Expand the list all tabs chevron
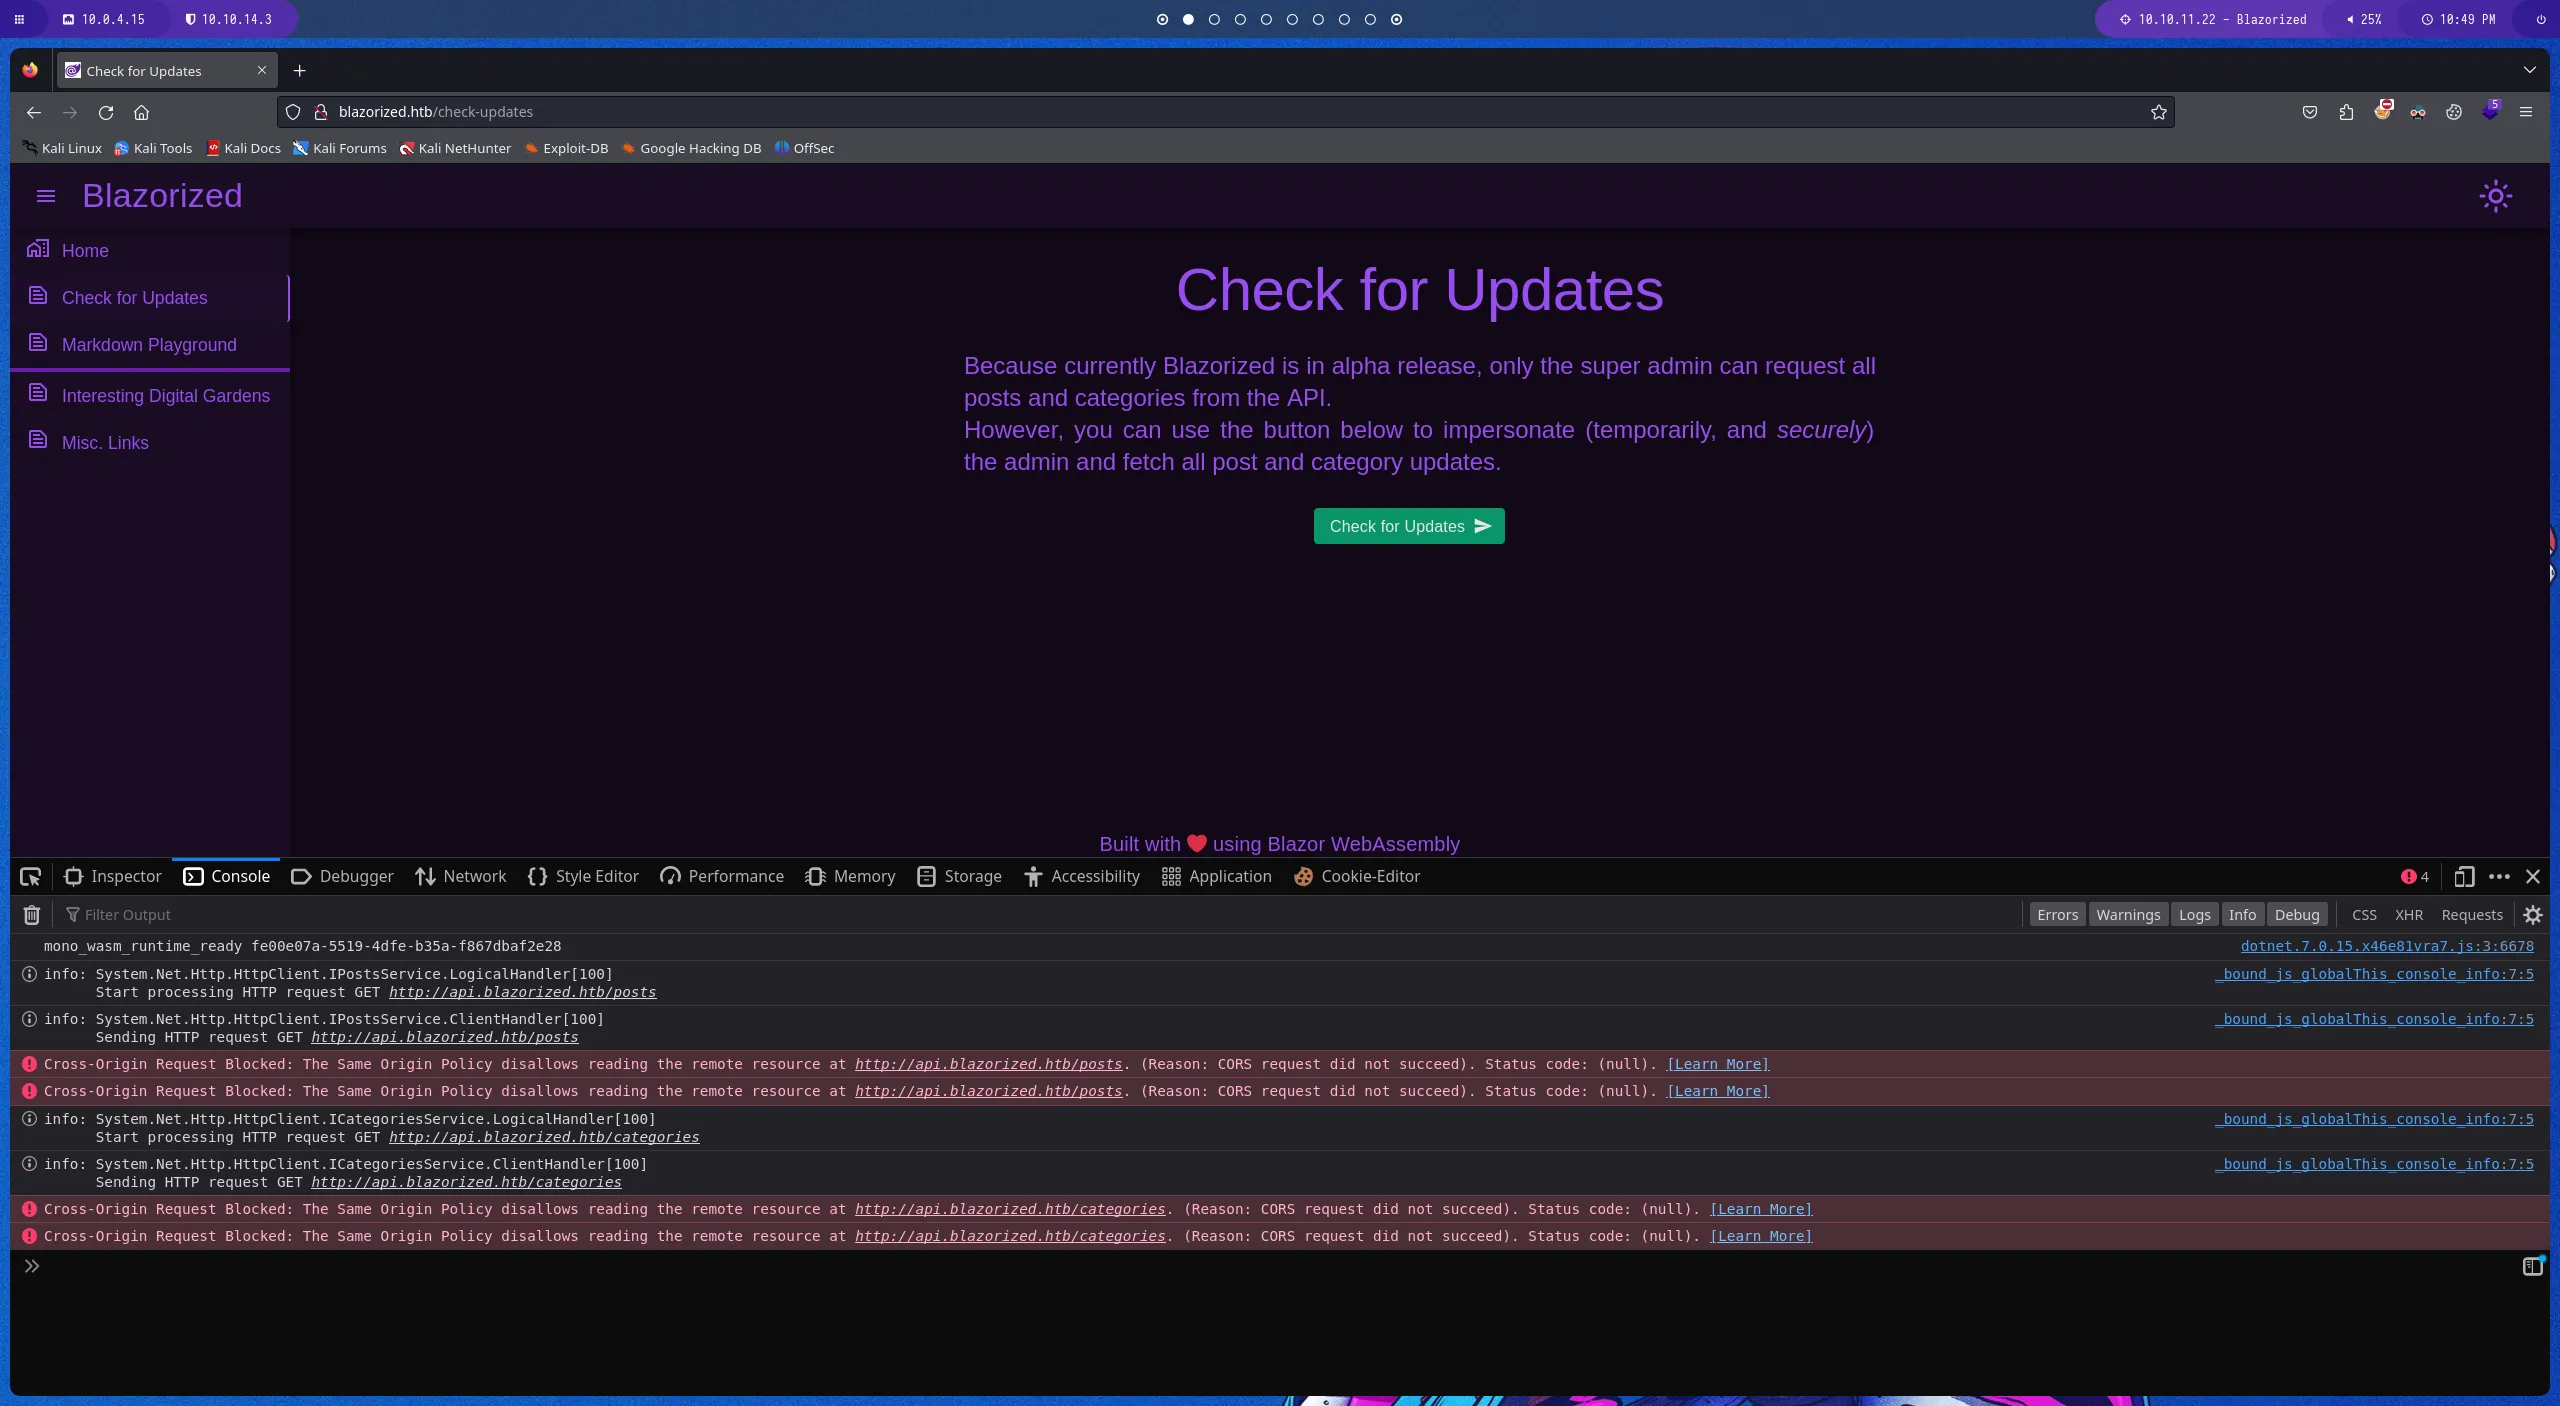The width and height of the screenshot is (2560, 1406). pos(2529,70)
